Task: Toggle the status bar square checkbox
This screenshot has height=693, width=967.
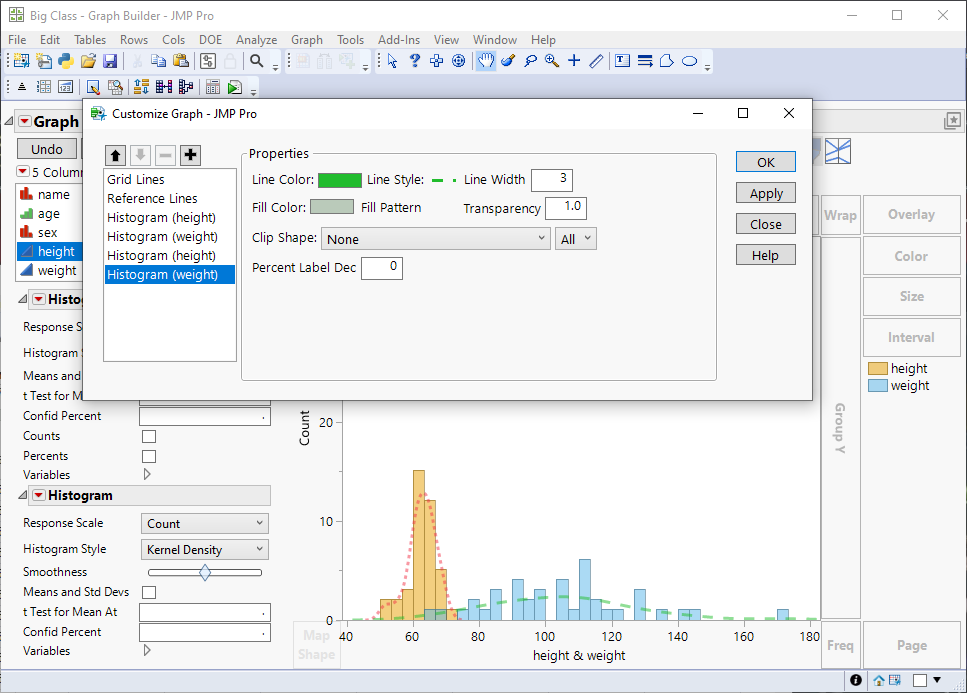Action: point(920,680)
